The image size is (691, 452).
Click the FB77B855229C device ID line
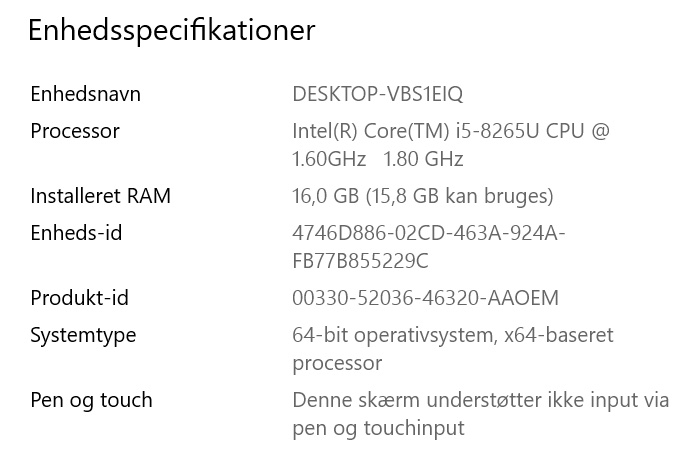pos(360,261)
